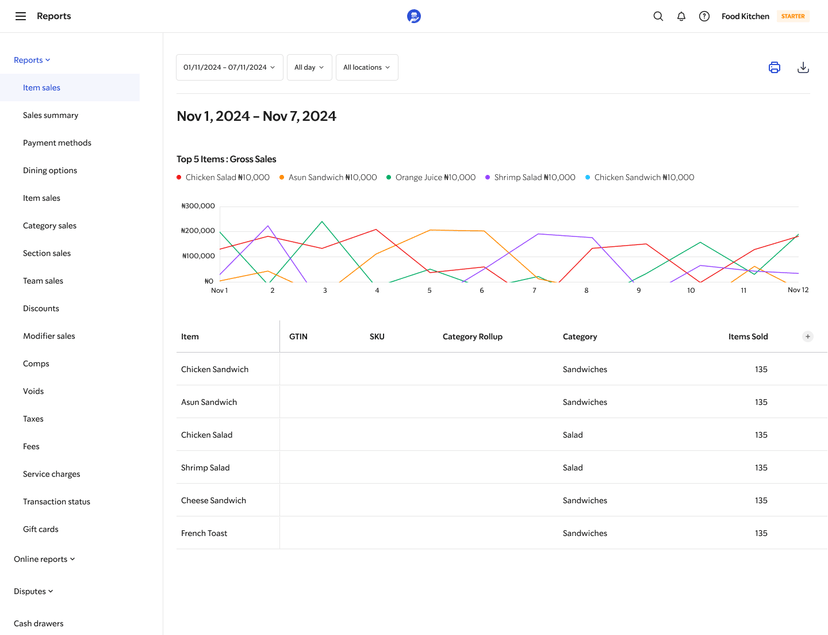Click Salad category in Shrimp Salad row

[573, 468]
